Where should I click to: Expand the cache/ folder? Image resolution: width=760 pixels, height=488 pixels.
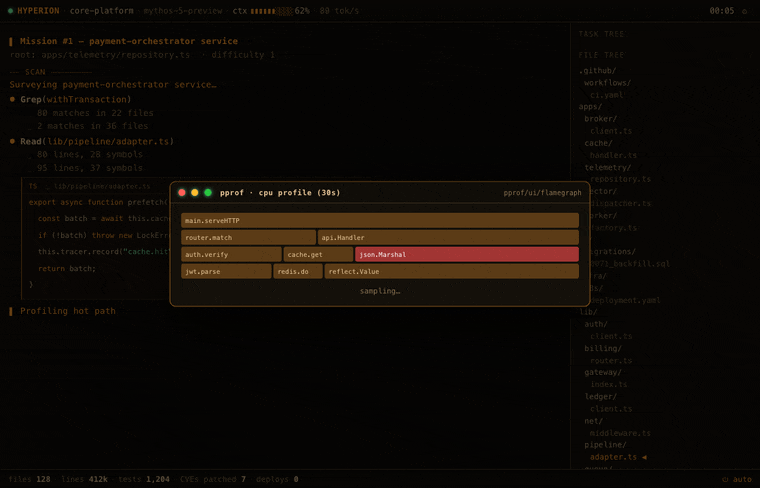click(598, 143)
